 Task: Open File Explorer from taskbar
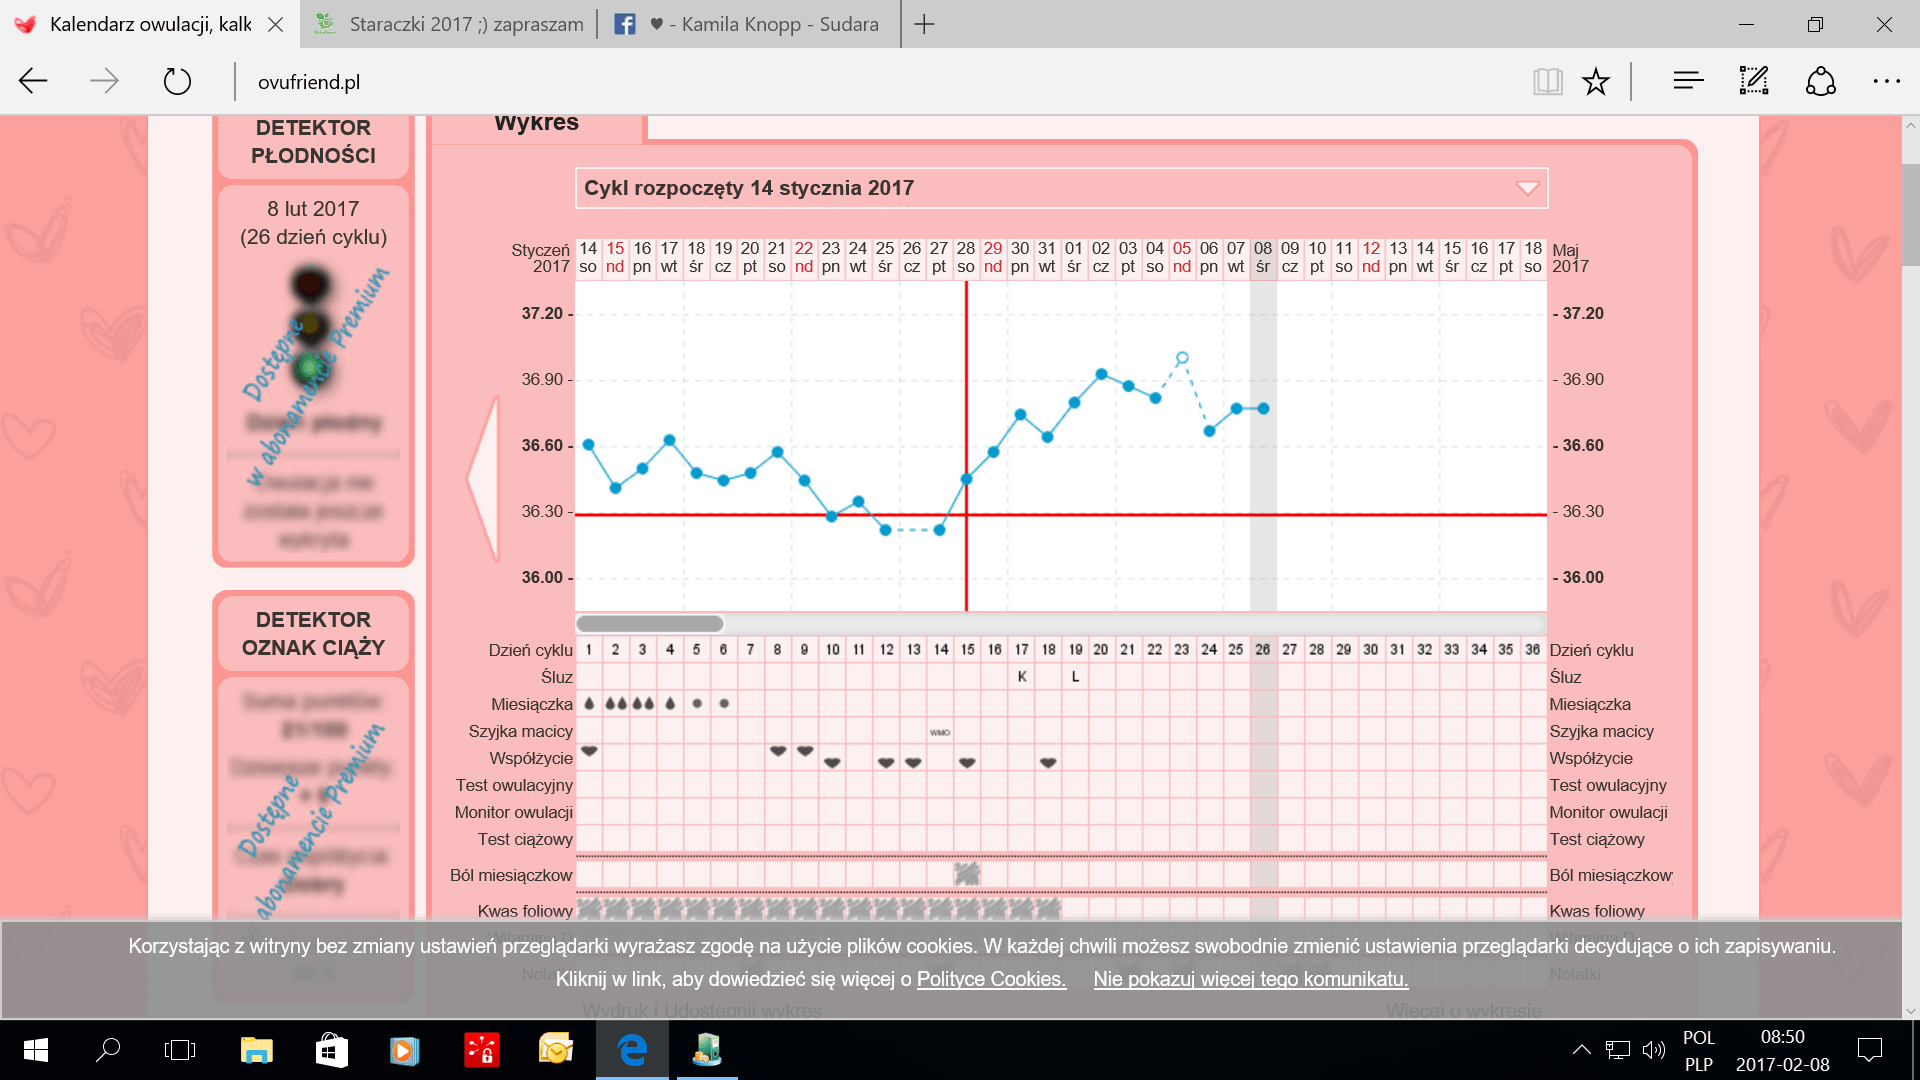coord(256,1050)
